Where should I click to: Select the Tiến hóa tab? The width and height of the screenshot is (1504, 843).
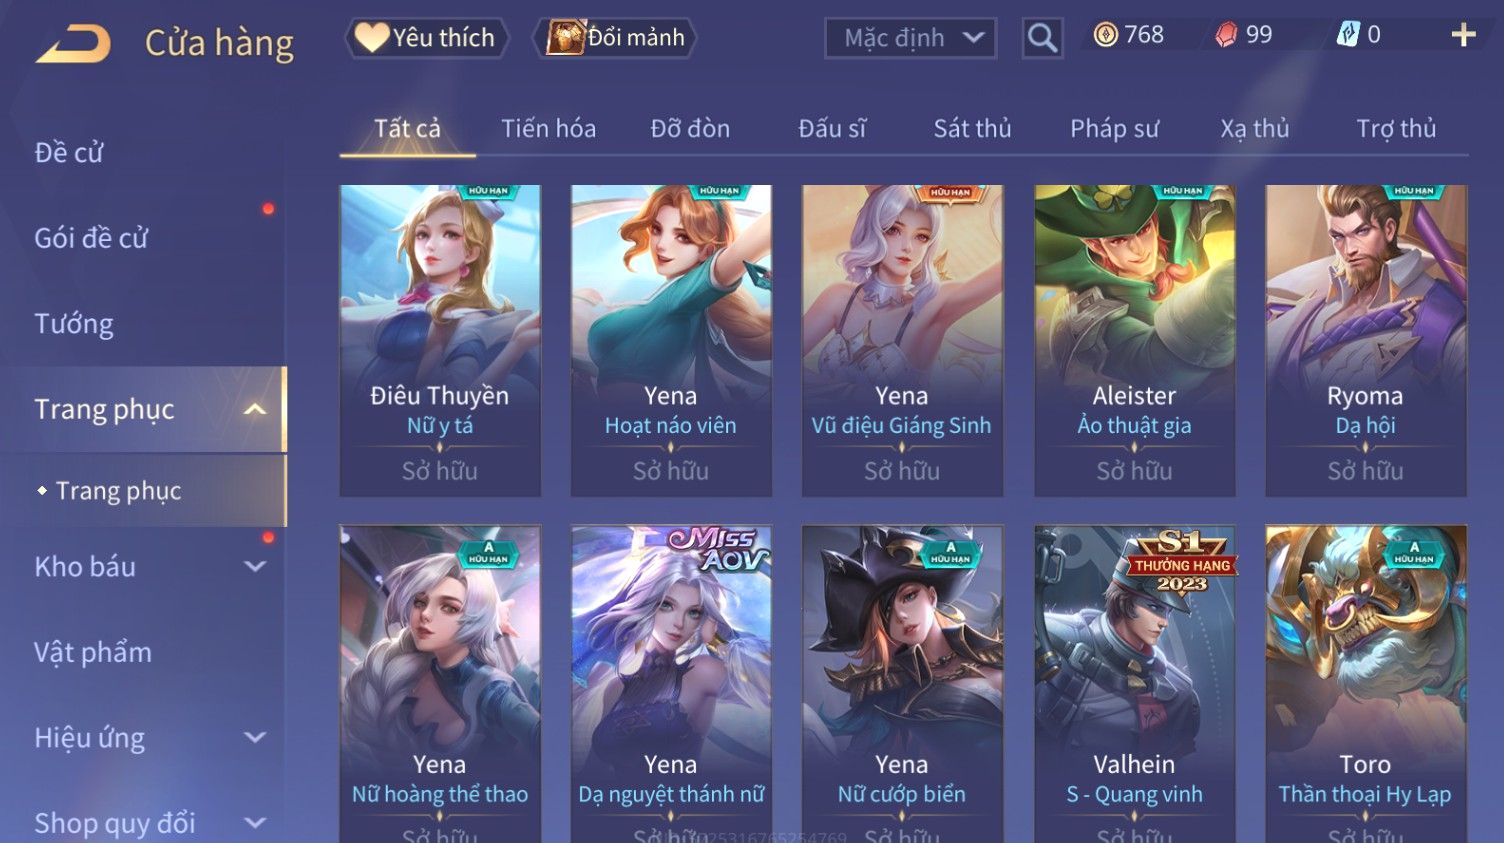click(x=548, y=129)
